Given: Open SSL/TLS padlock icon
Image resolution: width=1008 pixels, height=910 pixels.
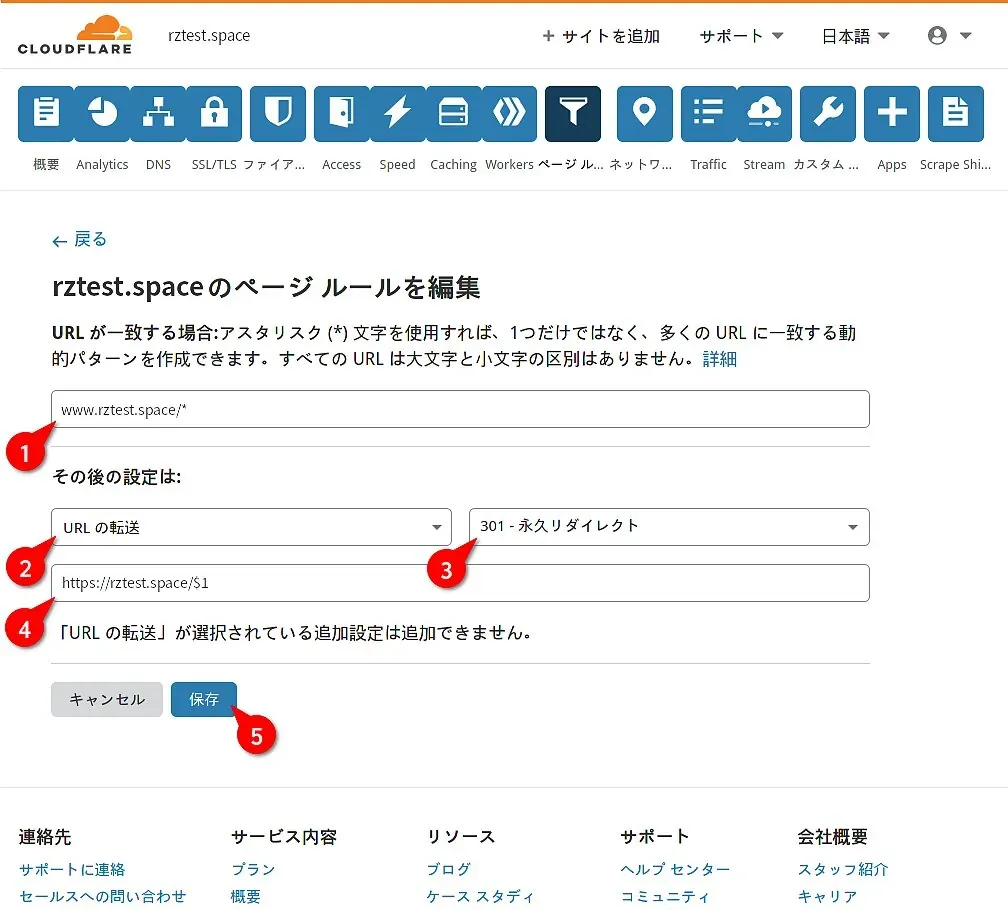Looking at the screenshot, I should pos(214,114).
